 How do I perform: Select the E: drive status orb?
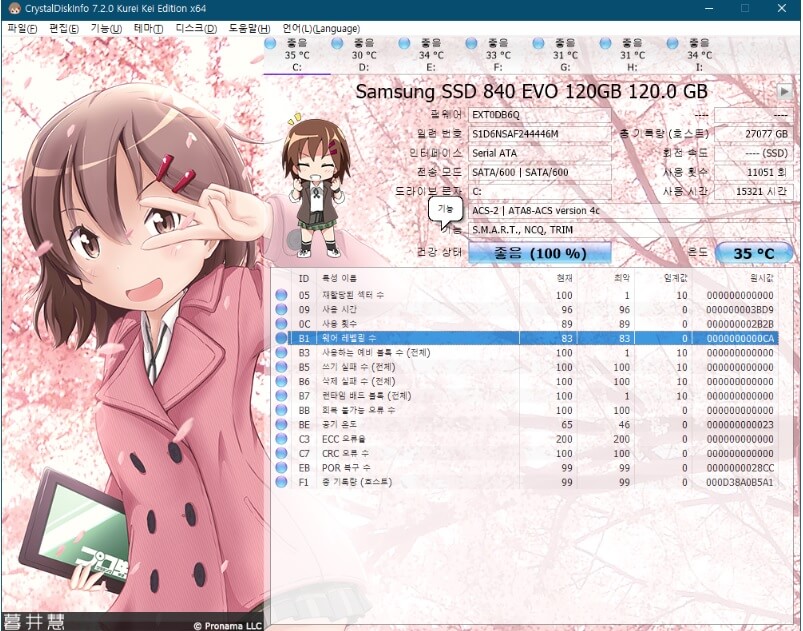404,44
